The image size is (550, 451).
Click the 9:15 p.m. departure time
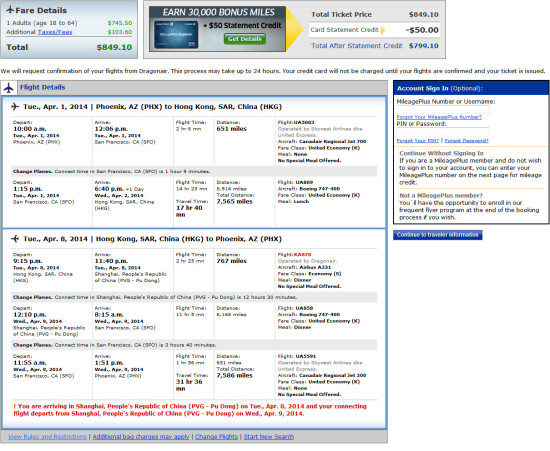28,261
